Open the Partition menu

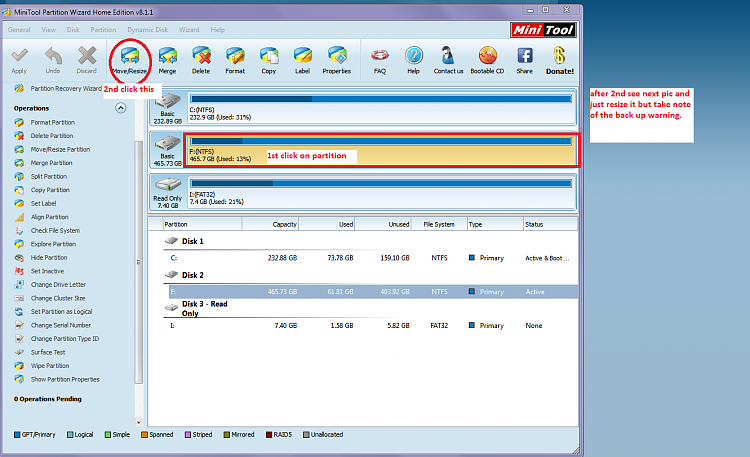coord(103,30)
